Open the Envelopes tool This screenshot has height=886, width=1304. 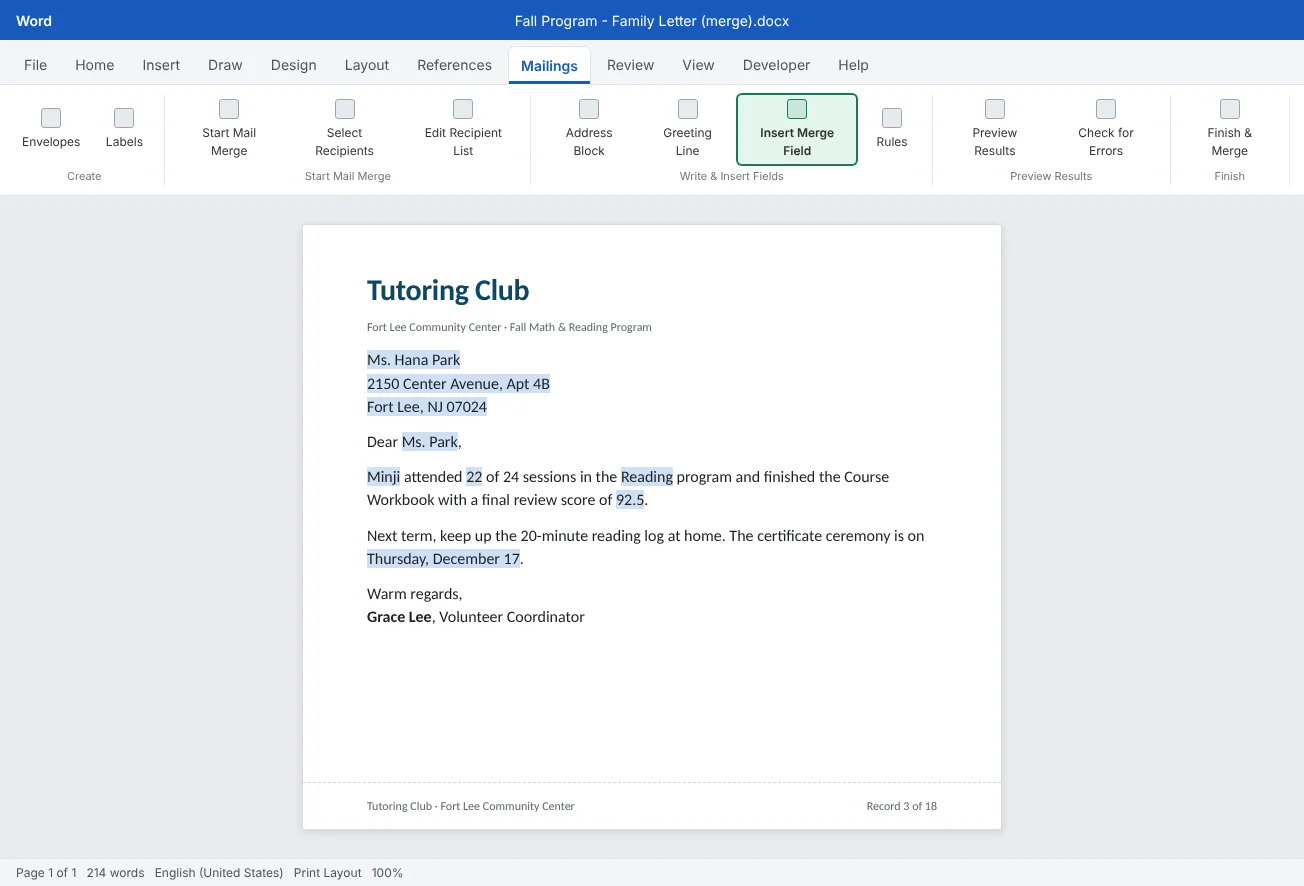click(51, 129)
